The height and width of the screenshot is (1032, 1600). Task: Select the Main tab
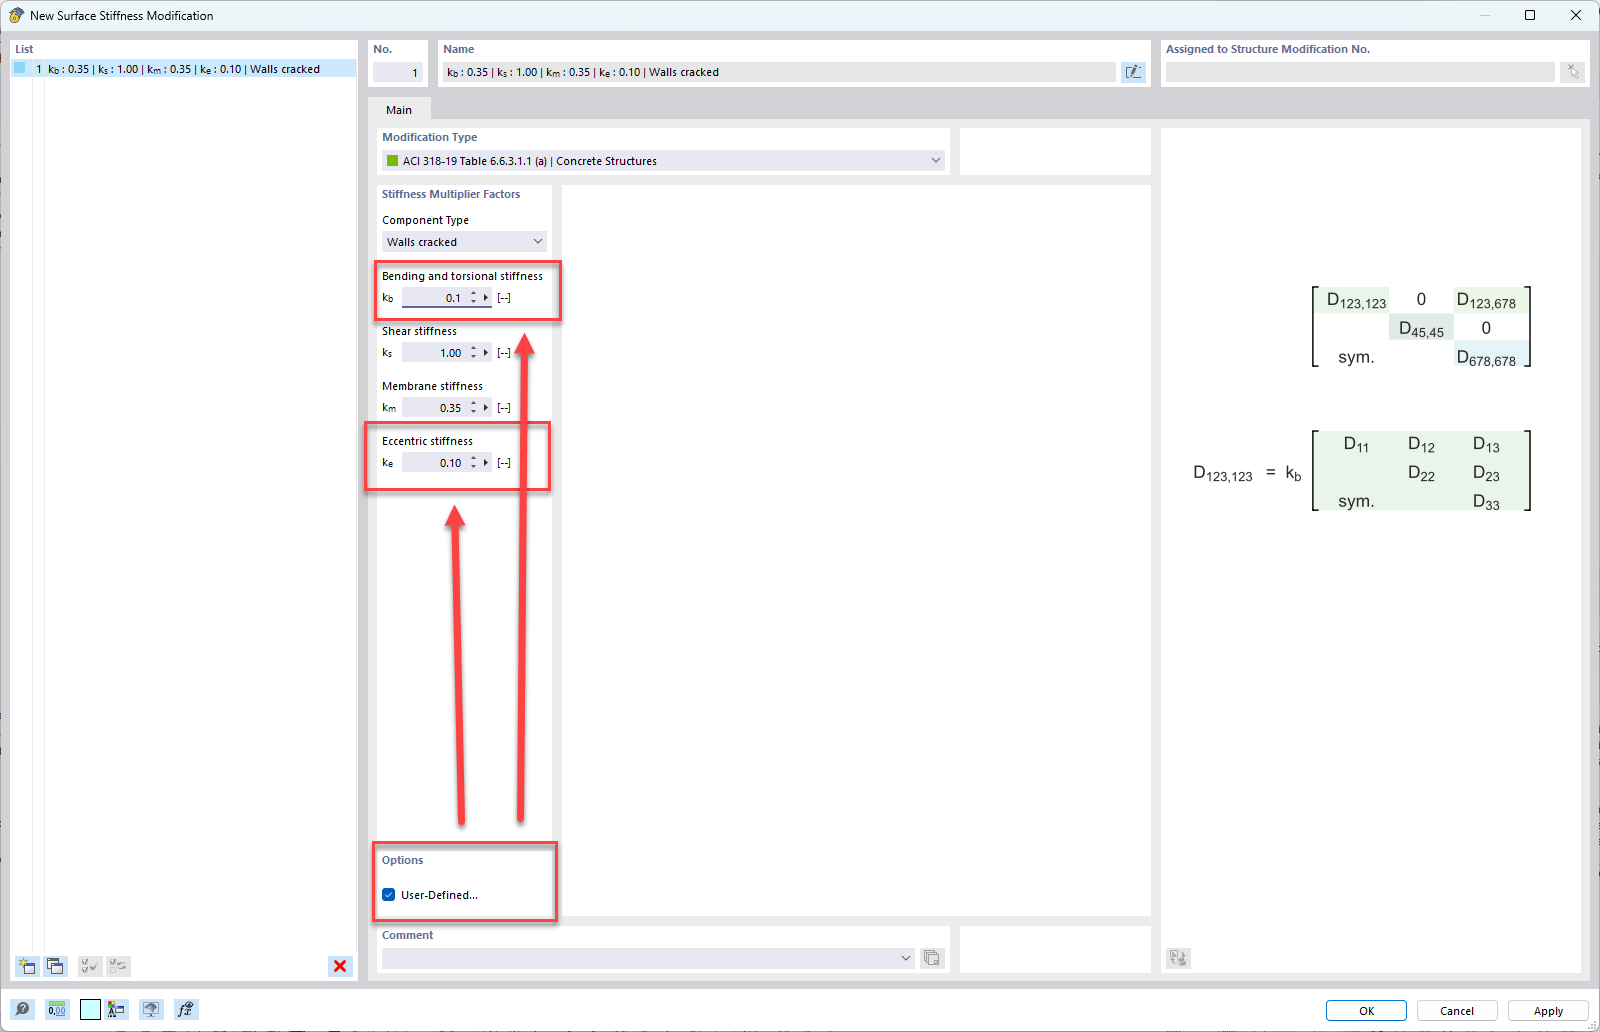point(399,109)
